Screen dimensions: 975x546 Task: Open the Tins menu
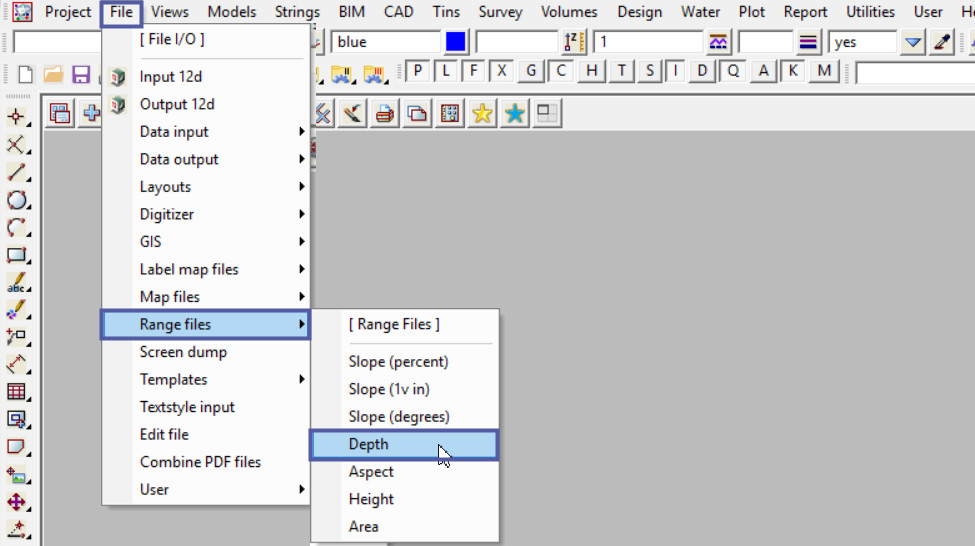coord(446,12)
